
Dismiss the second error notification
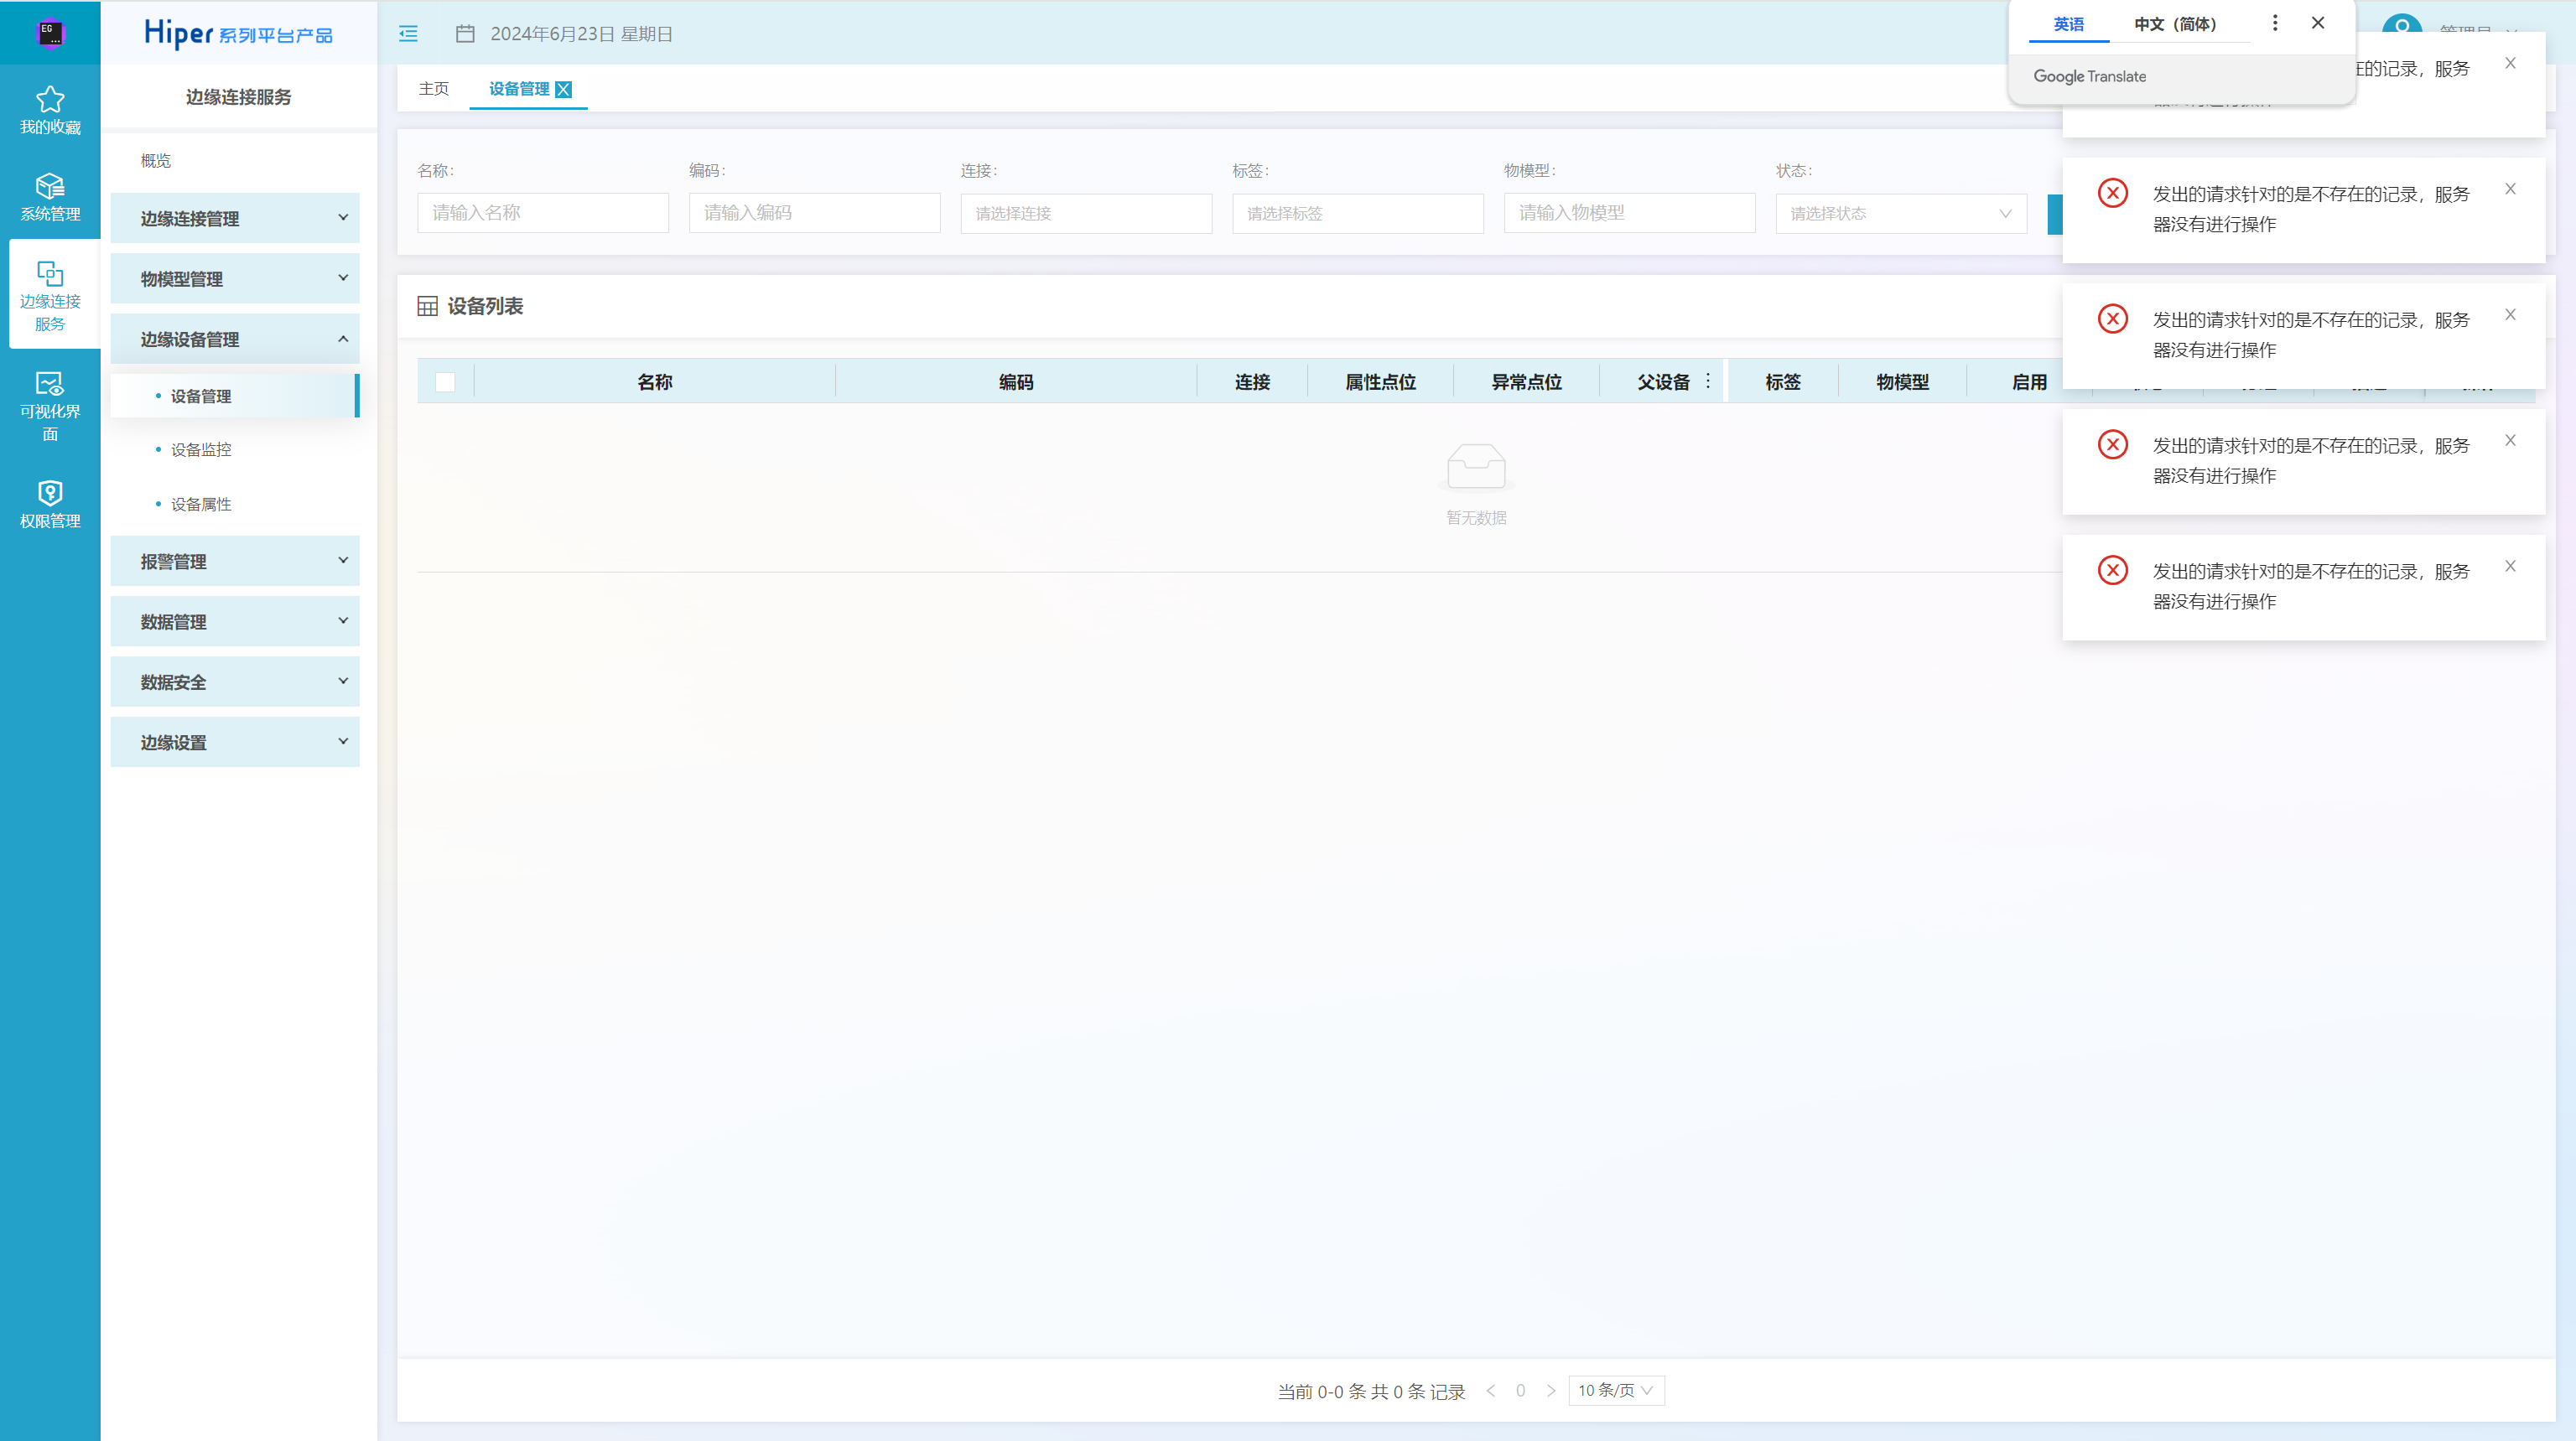[2510, 189]
